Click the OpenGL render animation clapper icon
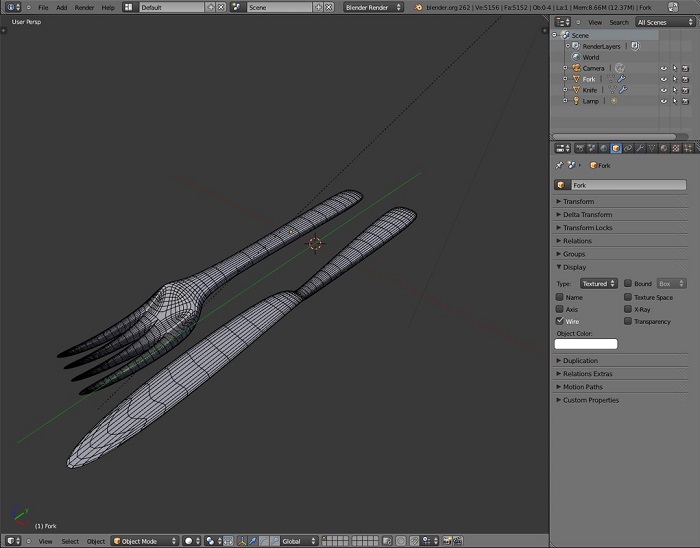This screenshot has height=548, width=700. point(458,541)
